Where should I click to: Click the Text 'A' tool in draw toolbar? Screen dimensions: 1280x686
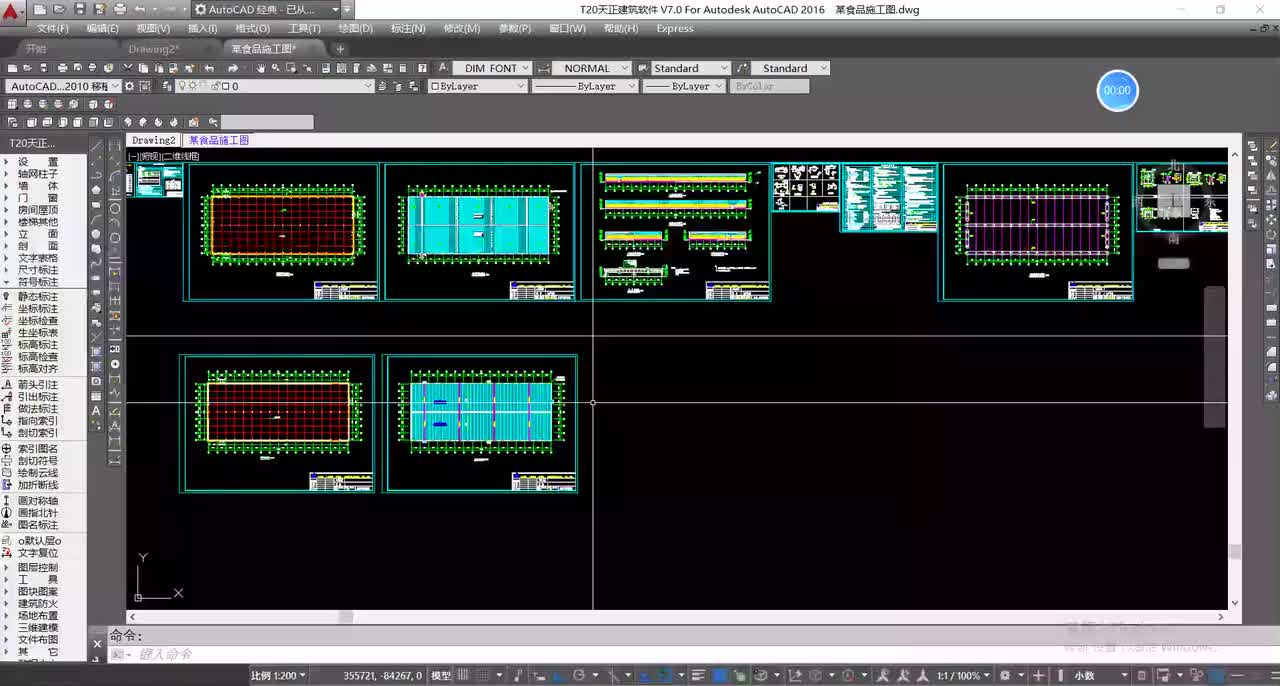pyautogui.click(x=96, y=411)
